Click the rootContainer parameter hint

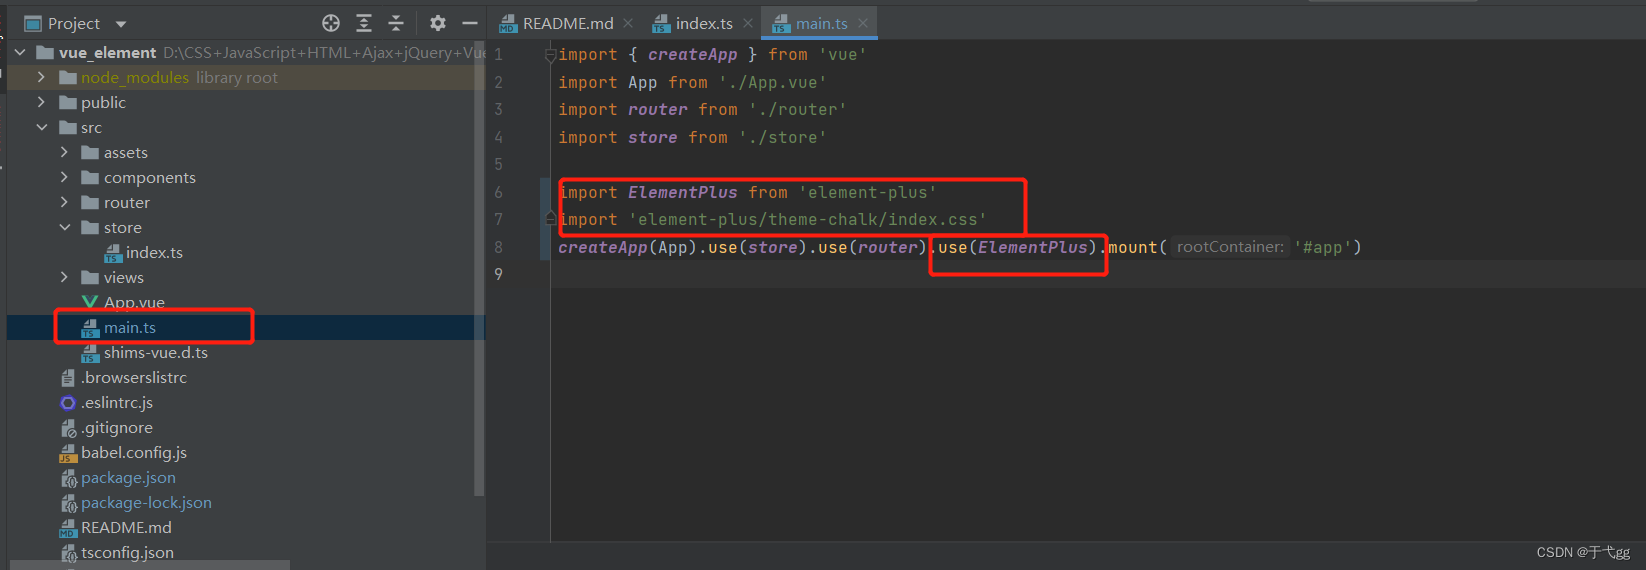[x=1230, y=247]
